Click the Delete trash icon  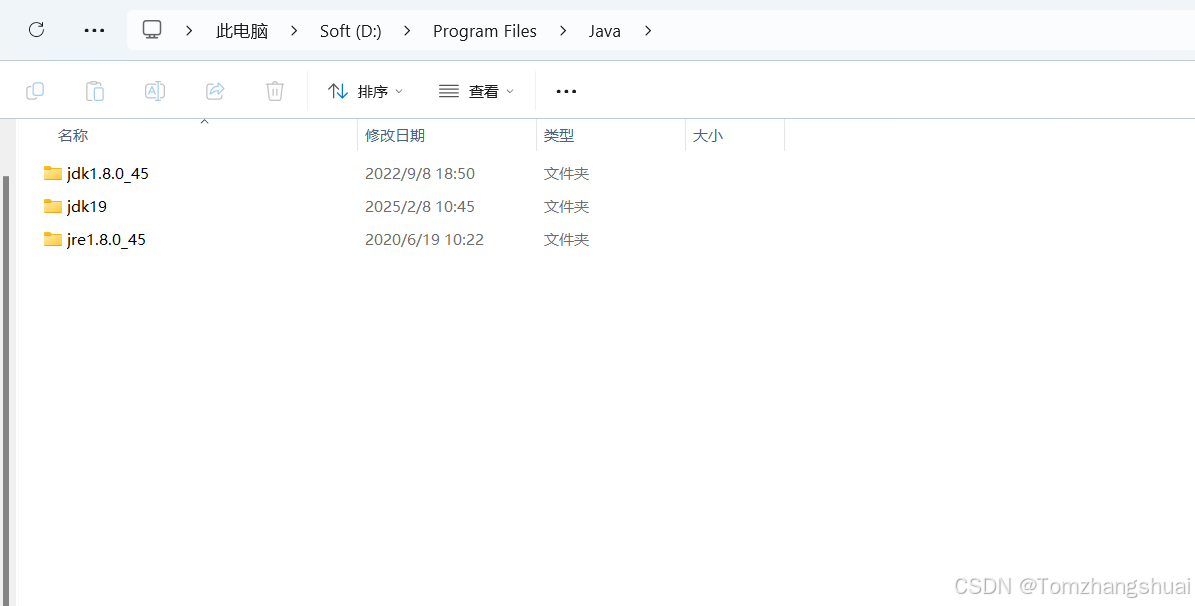tap(275, 90)
